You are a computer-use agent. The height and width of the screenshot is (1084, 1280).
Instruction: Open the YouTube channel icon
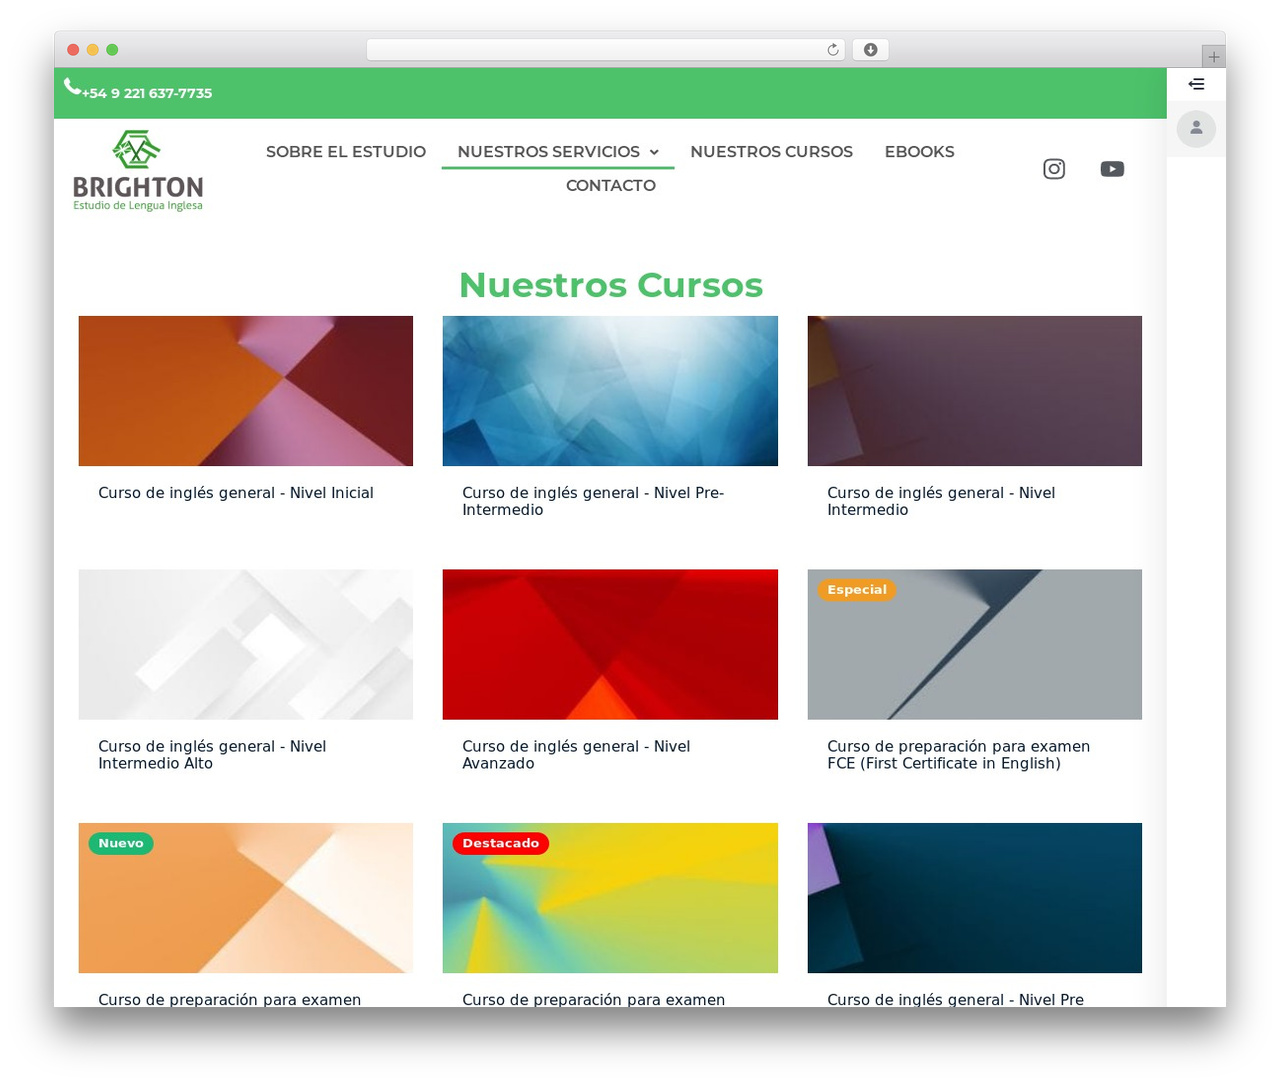pyautogui.click(x=1112, y=169)
